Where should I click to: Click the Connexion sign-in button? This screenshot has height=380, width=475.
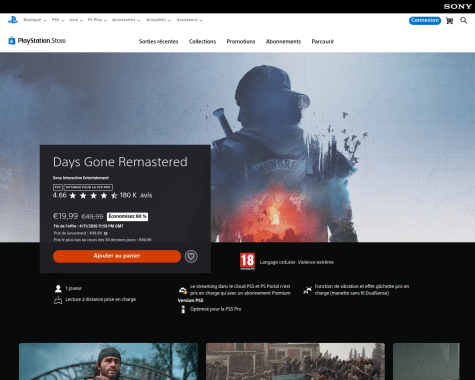point(425,20)
